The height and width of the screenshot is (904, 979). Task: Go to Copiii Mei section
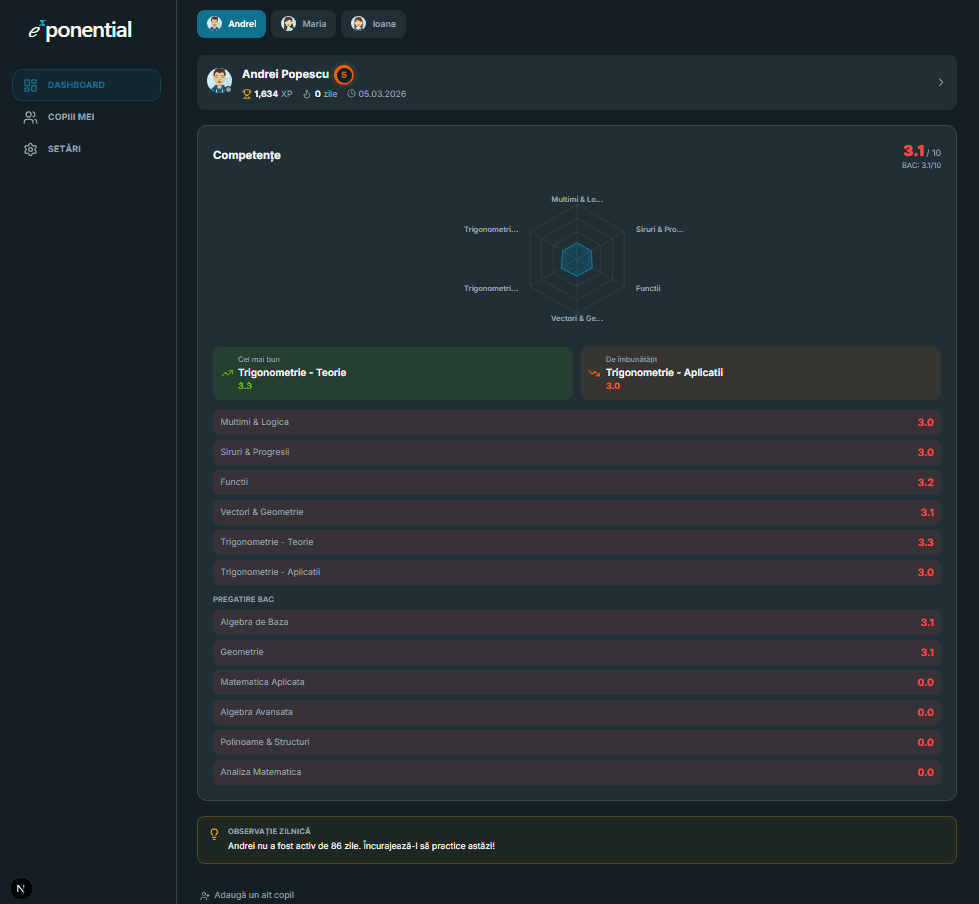[86, 117]
